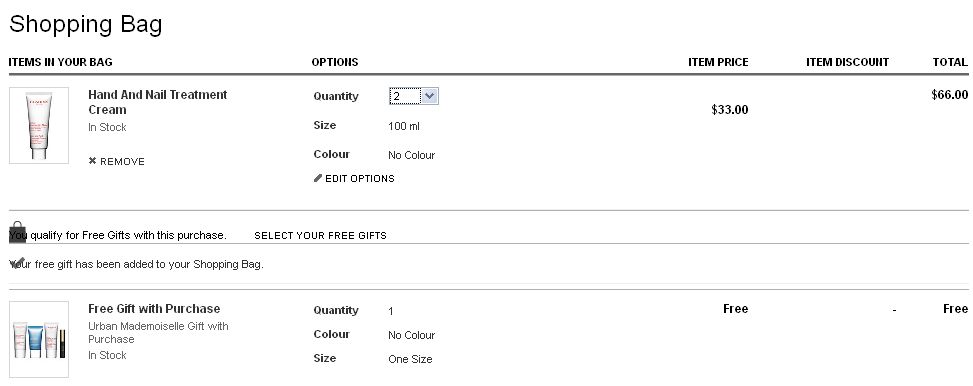Click the $66.00 total amount
Image resolution: width=973 pixels, height=386 pixels.
(x=949, y=95)
